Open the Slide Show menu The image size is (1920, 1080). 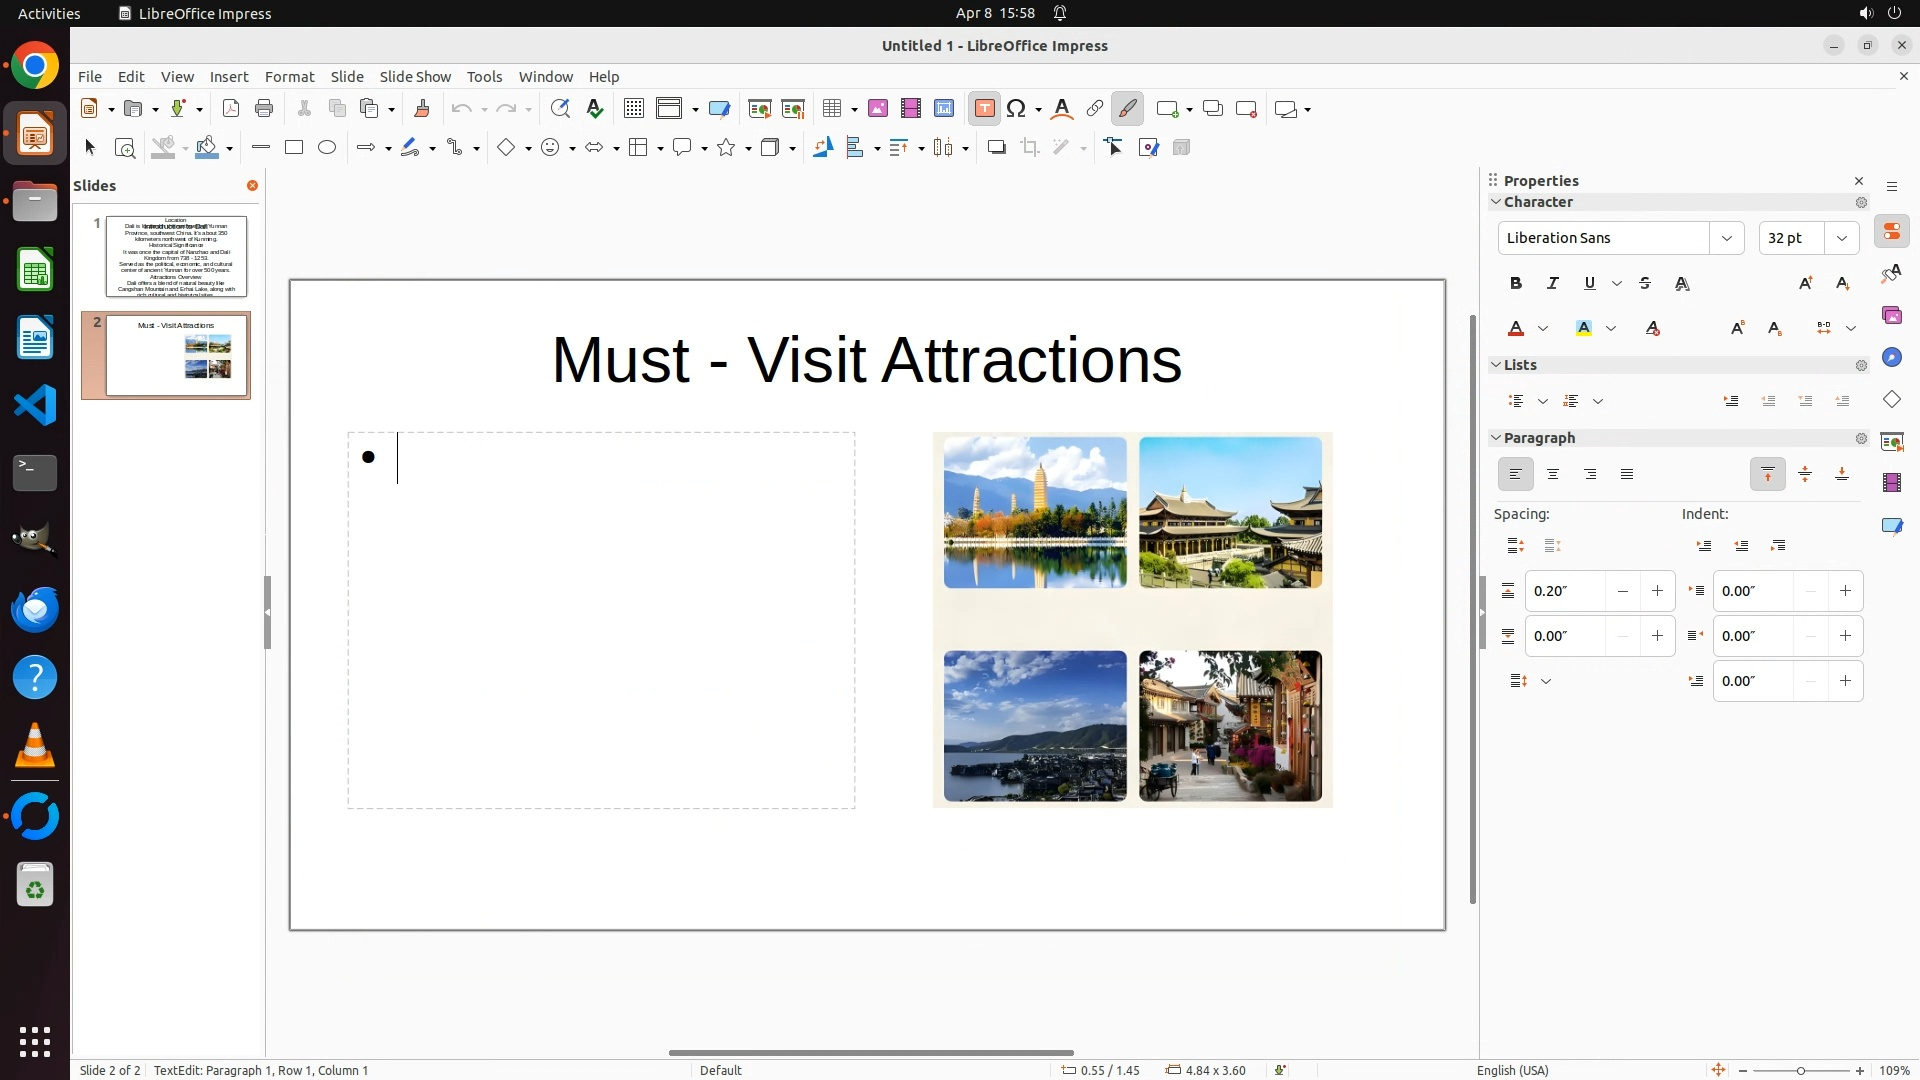tap(415, 77)
